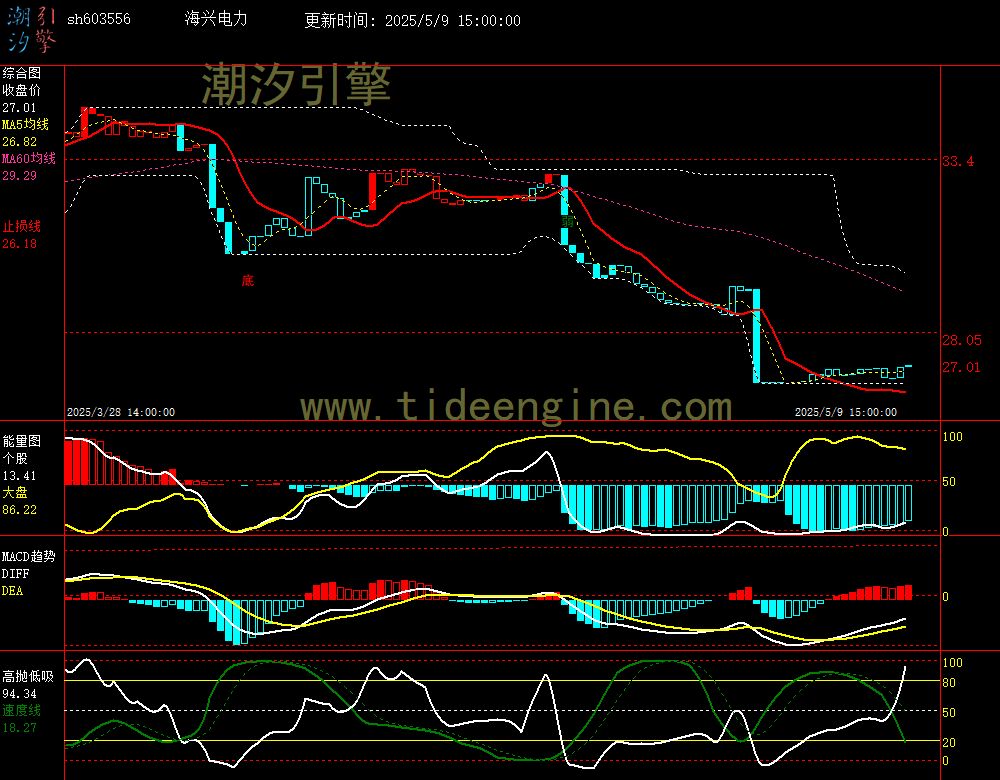This screenshot has width=1000, height=780.
Task: Click the speed line value 18.27
Action: coord(19,727)
